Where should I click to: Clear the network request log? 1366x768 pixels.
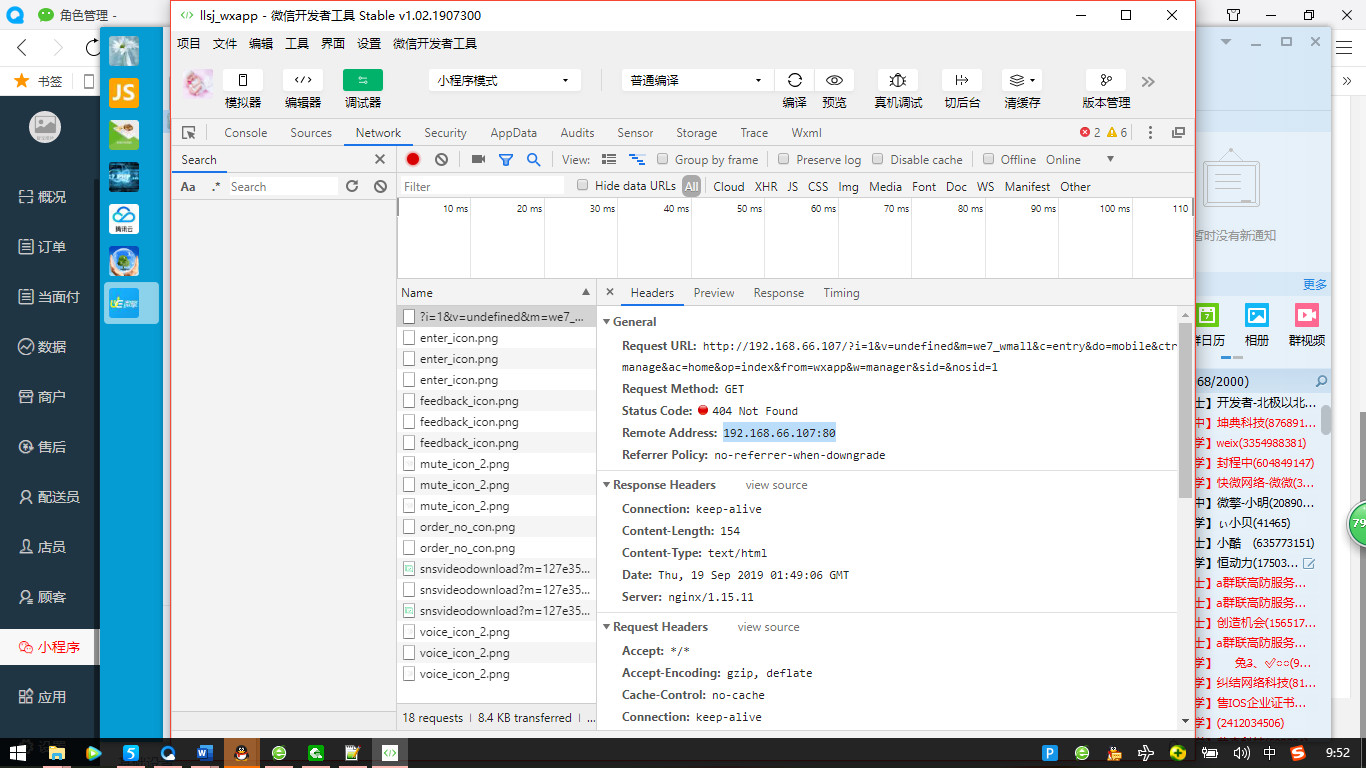click(441, 159)
